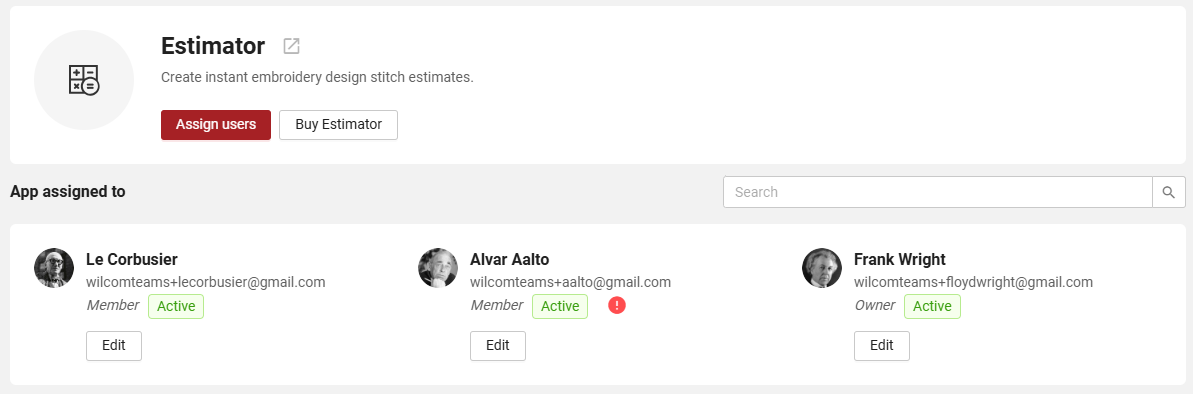This screenshot has width=1193, height=394.
Task: Click Alvar Aalto's Active status badge
Action: coord(560,307)
